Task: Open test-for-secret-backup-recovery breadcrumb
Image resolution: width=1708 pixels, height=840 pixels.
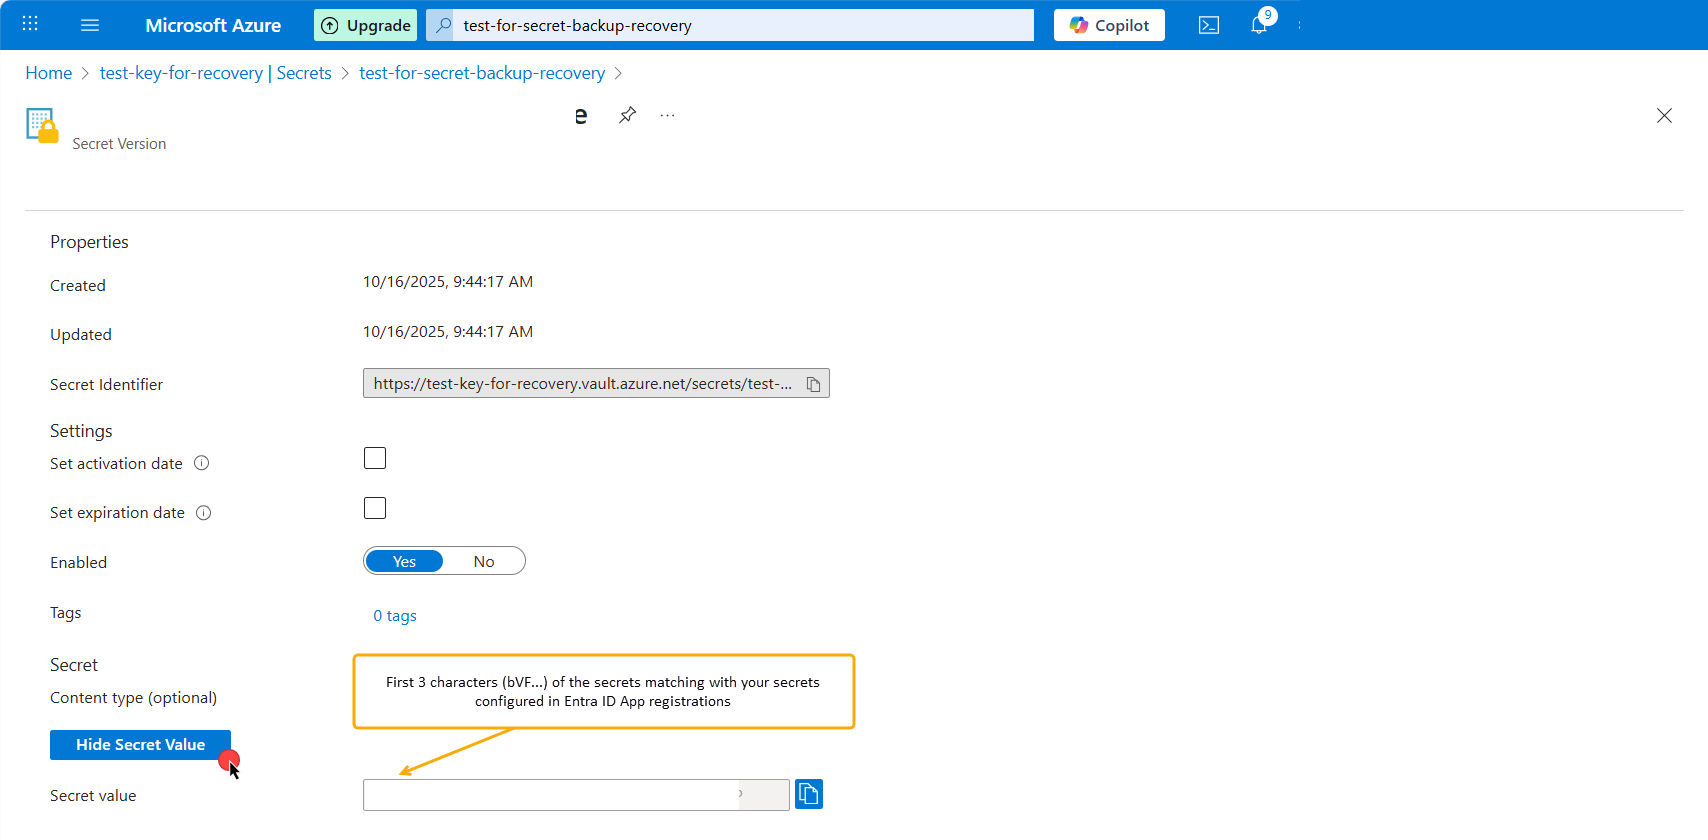Action: coord(482,73)
